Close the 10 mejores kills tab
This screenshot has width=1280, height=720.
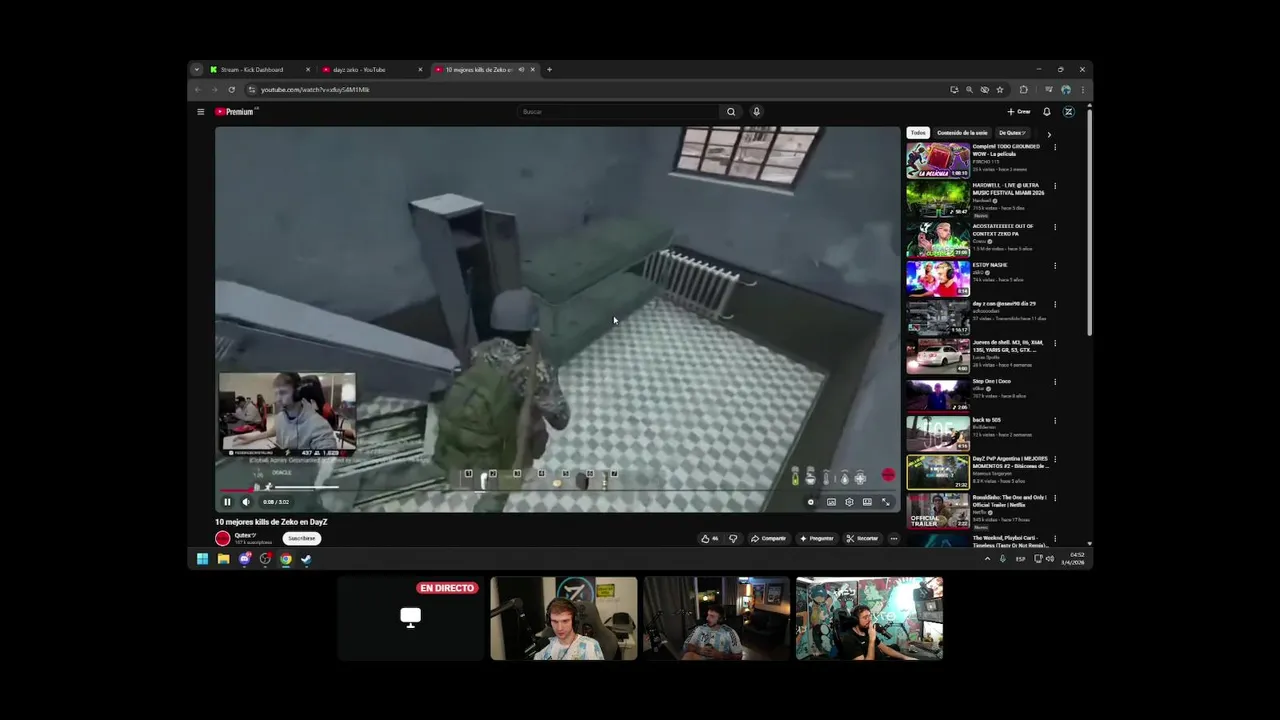click(533, 70)
